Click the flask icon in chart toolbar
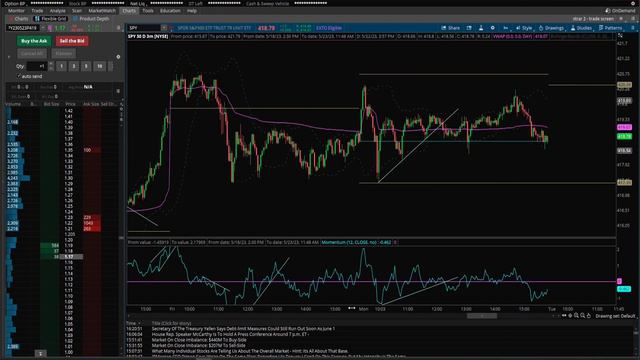 [x=481, y=28]
